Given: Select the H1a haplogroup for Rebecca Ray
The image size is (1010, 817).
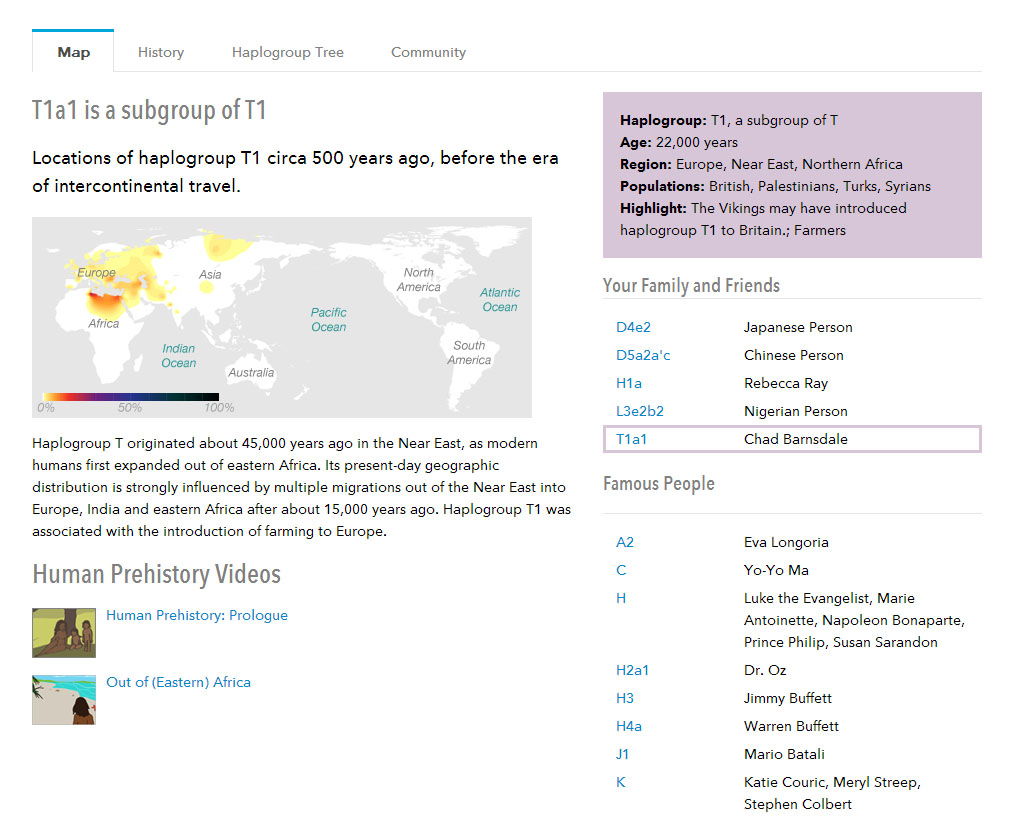Looking at the screenshot, I should click(629, 383).
